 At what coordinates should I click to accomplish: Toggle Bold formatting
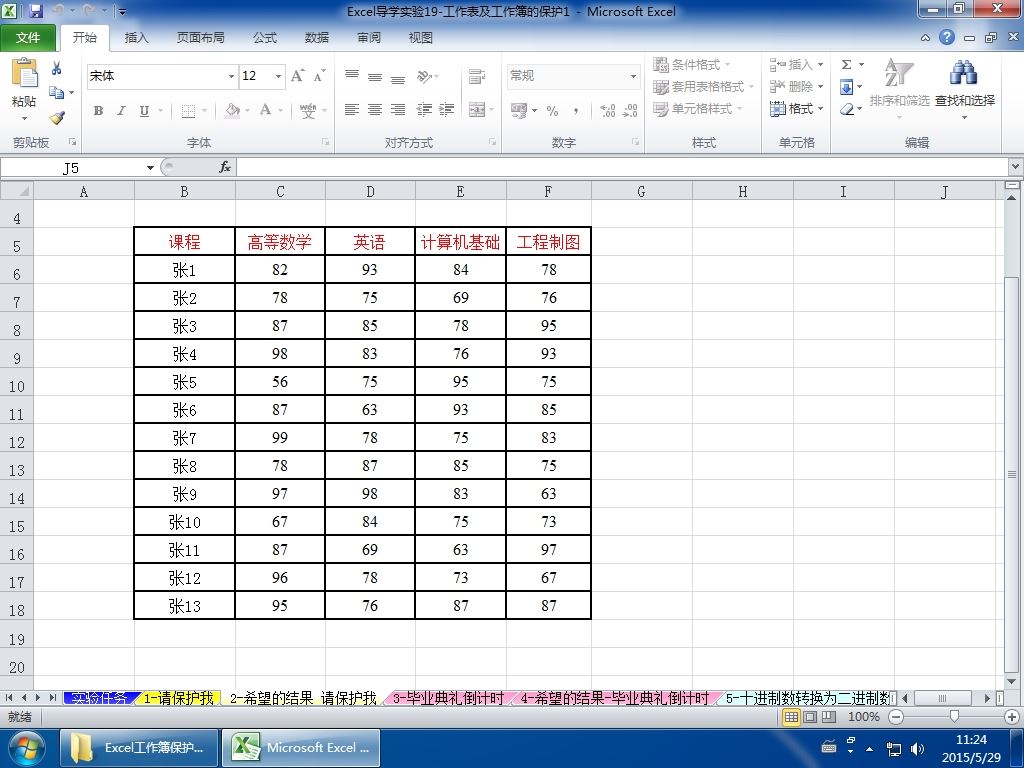98,111
